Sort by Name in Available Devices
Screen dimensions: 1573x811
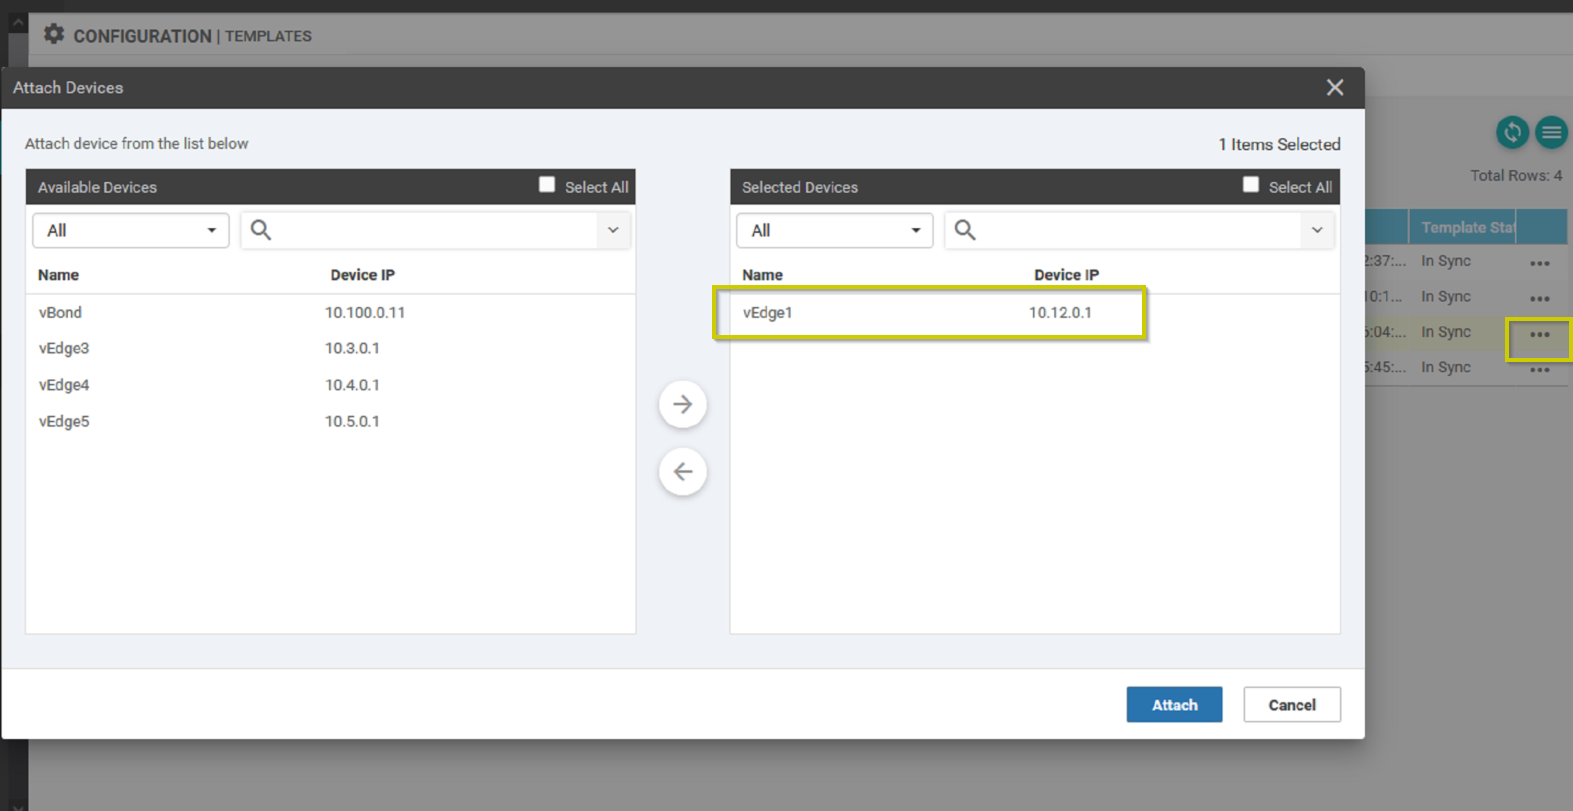click(58, 275)
